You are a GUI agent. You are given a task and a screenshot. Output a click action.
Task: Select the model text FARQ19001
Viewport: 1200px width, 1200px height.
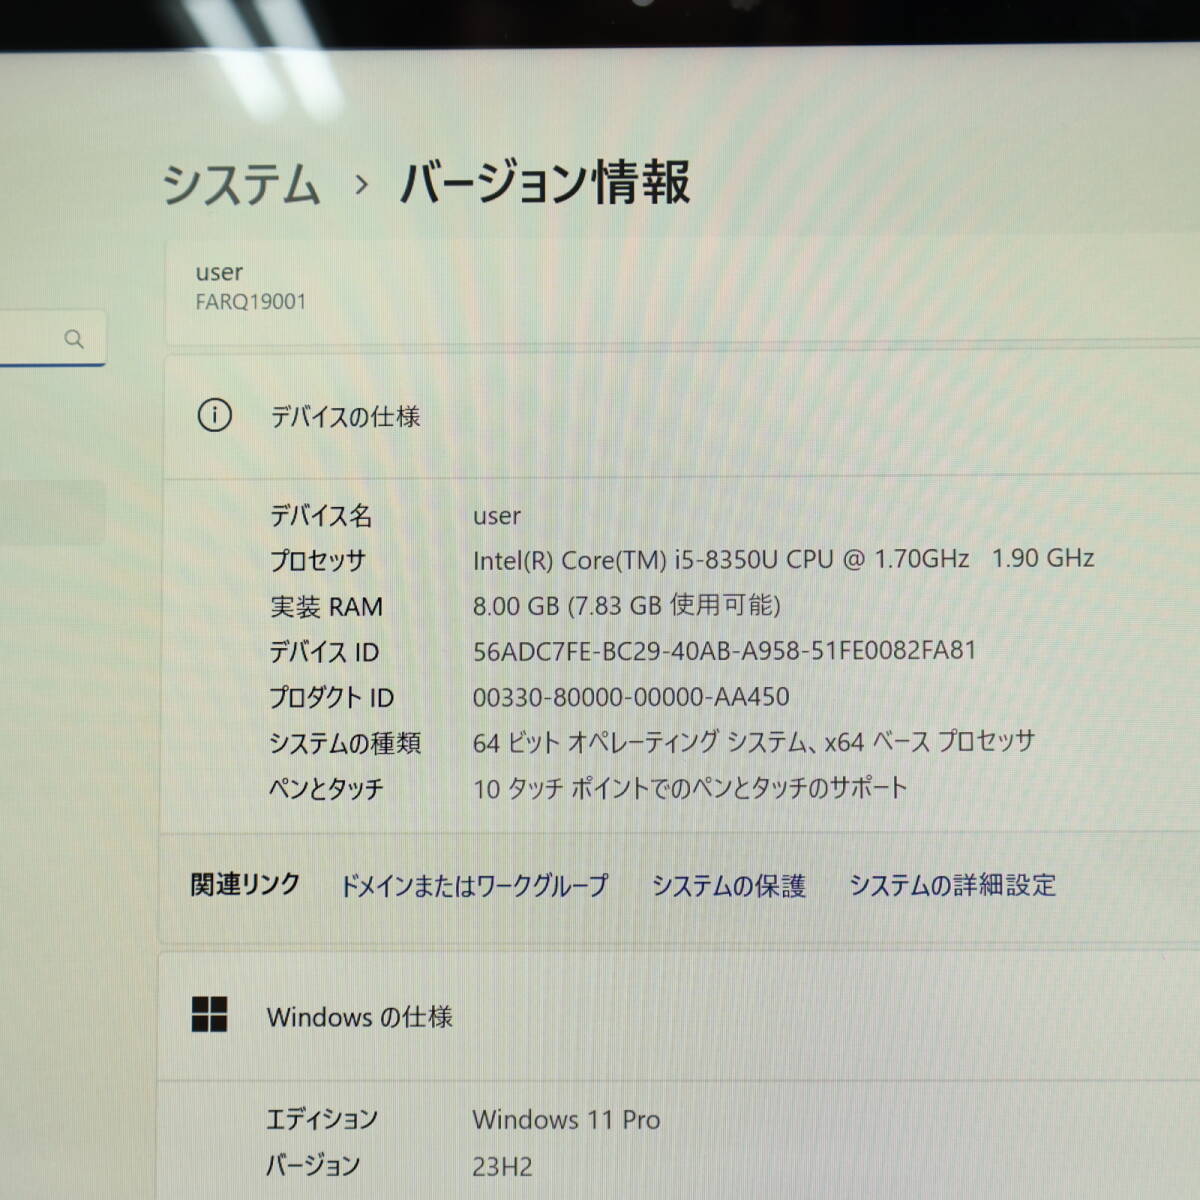251,302
